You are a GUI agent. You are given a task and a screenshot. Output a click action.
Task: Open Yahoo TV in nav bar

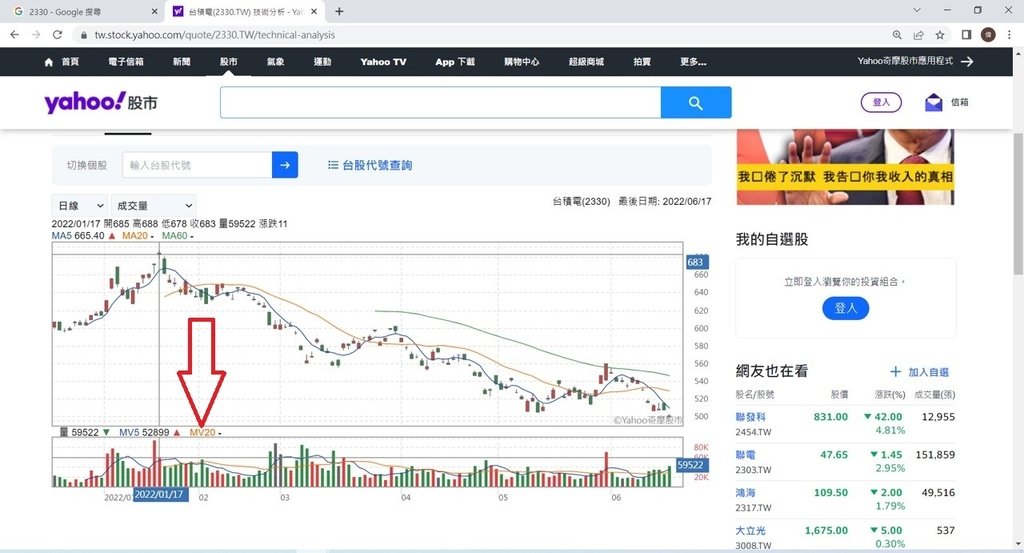(383, 62)
